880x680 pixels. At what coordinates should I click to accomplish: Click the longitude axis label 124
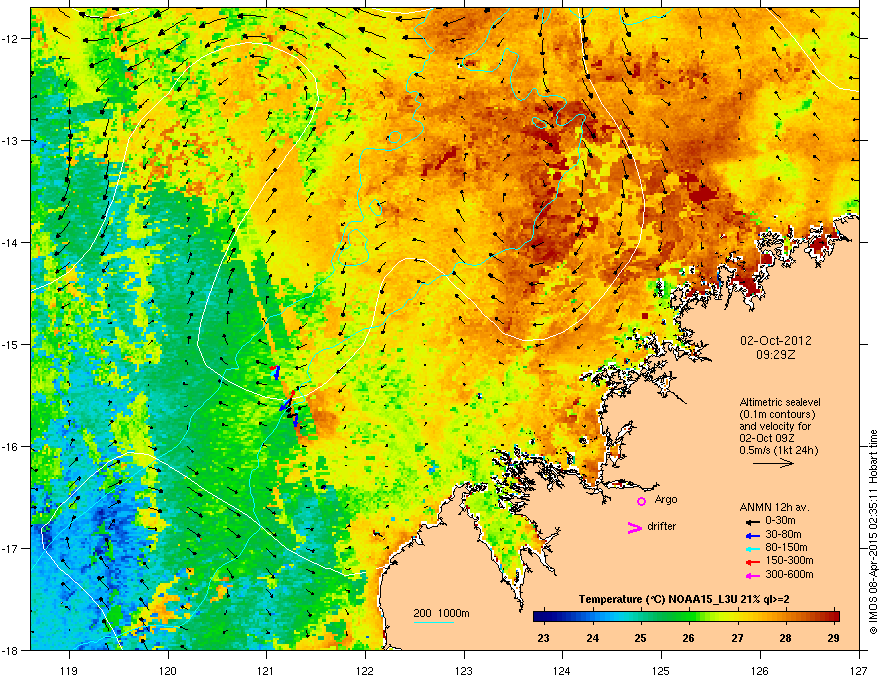[x=562, y=670]
